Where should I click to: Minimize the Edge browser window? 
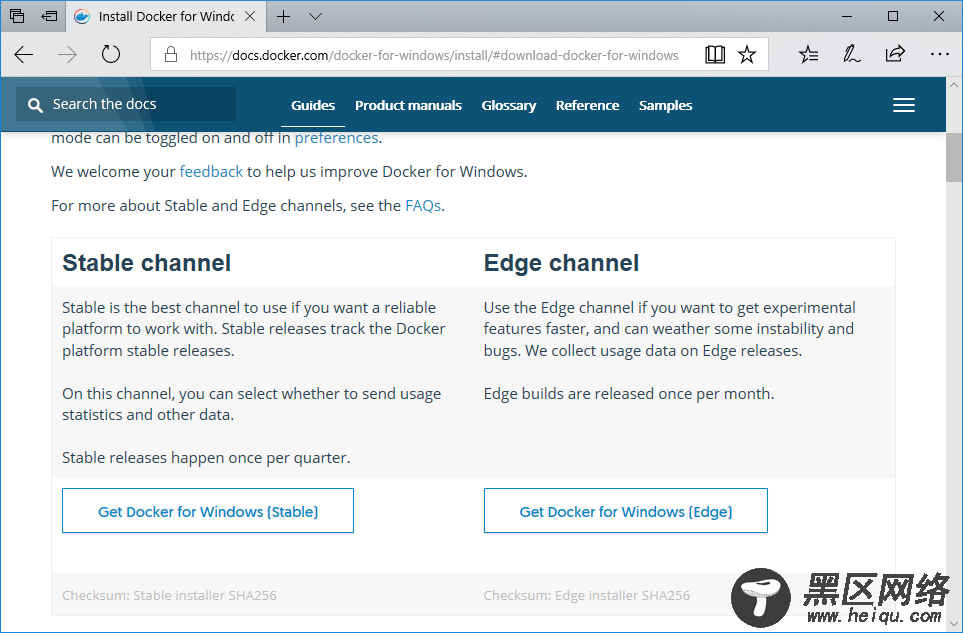[x=847, y=17]
